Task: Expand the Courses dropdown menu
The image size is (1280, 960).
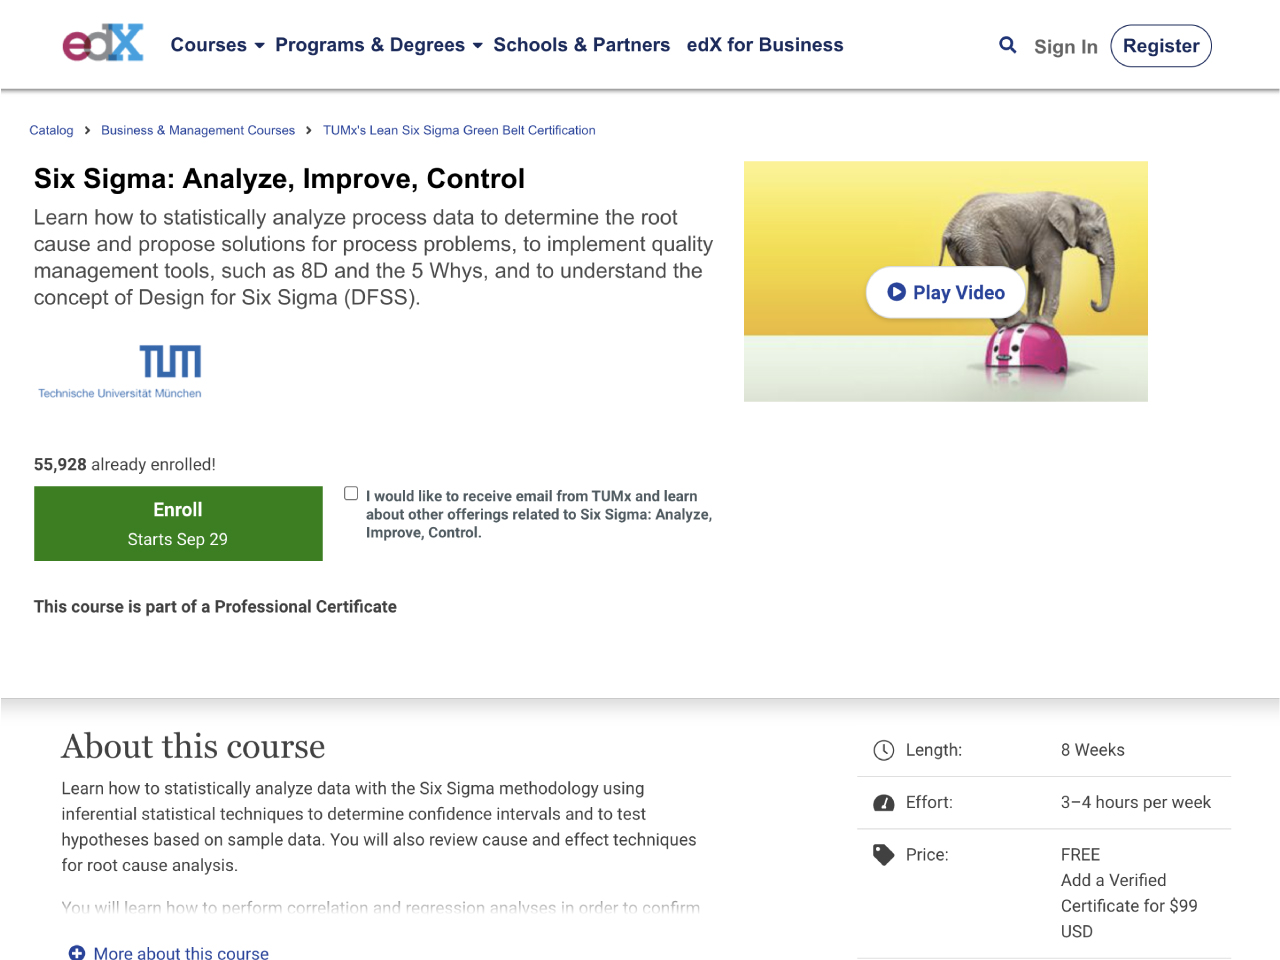Action: coord(217,45)
